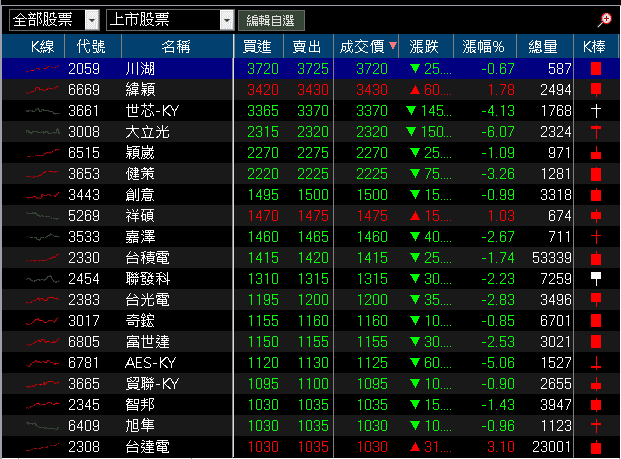The height and width of the screenshot is (459, 621).
Task: Click the candlestick icon for 穎崴
Action: click(x=596, y=153)
